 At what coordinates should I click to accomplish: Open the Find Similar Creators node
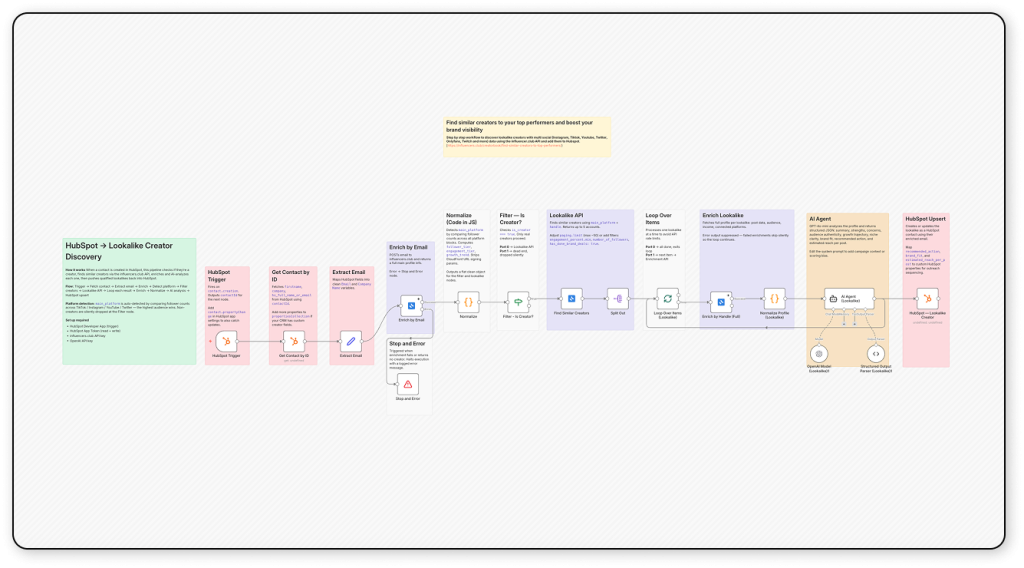pos(570,298)
